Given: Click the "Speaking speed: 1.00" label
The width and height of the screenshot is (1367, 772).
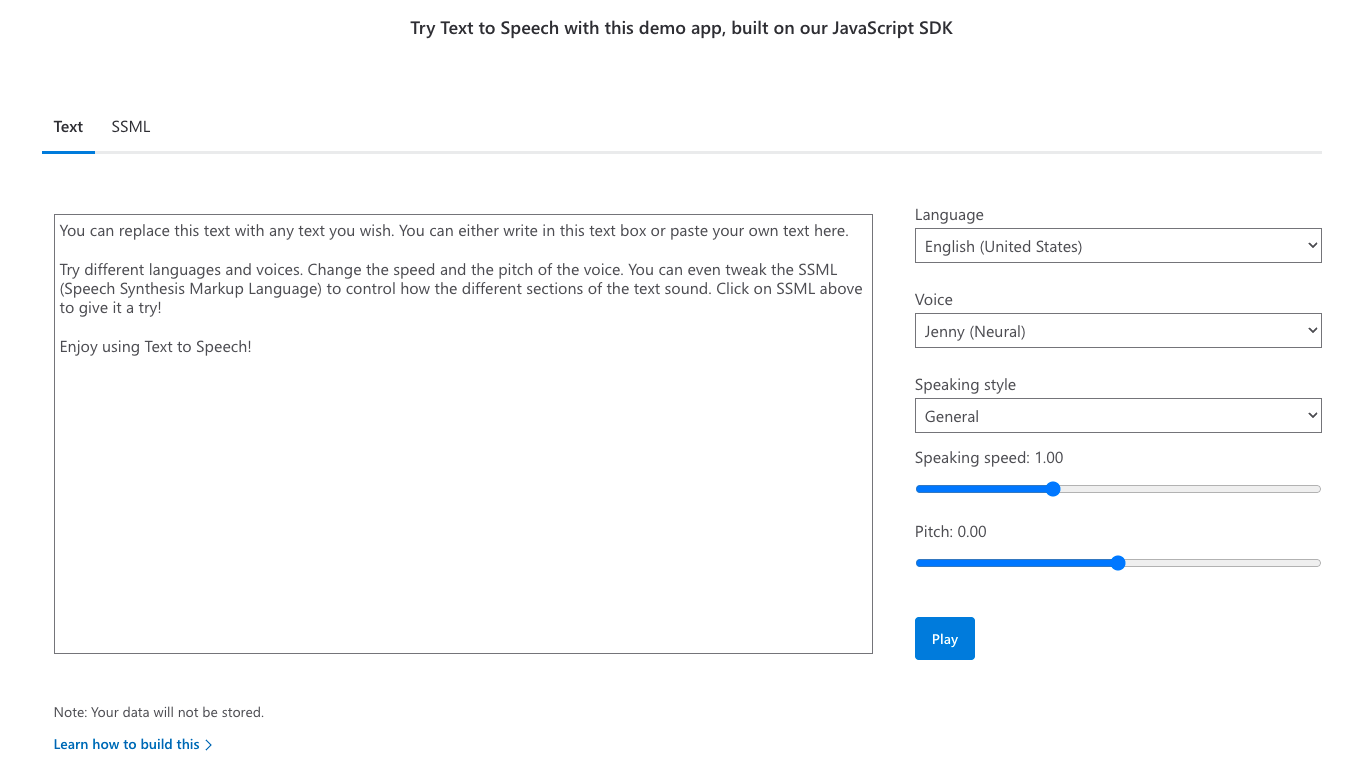Looking at the screenshot, I should point(989,458).
